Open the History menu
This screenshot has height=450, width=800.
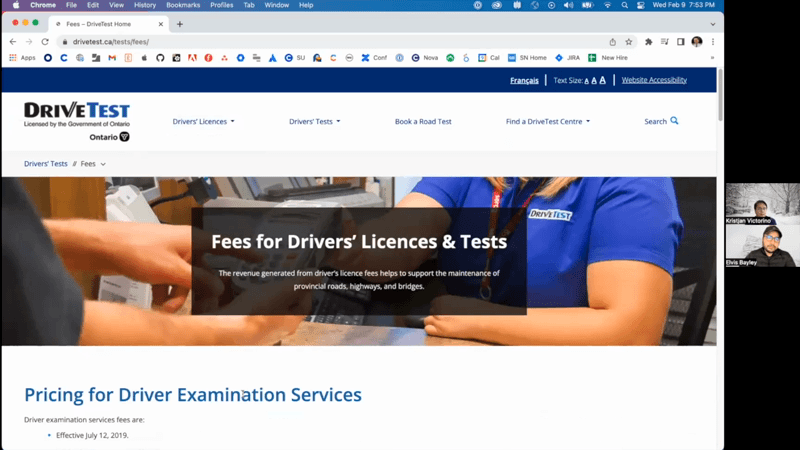[145, 5]
